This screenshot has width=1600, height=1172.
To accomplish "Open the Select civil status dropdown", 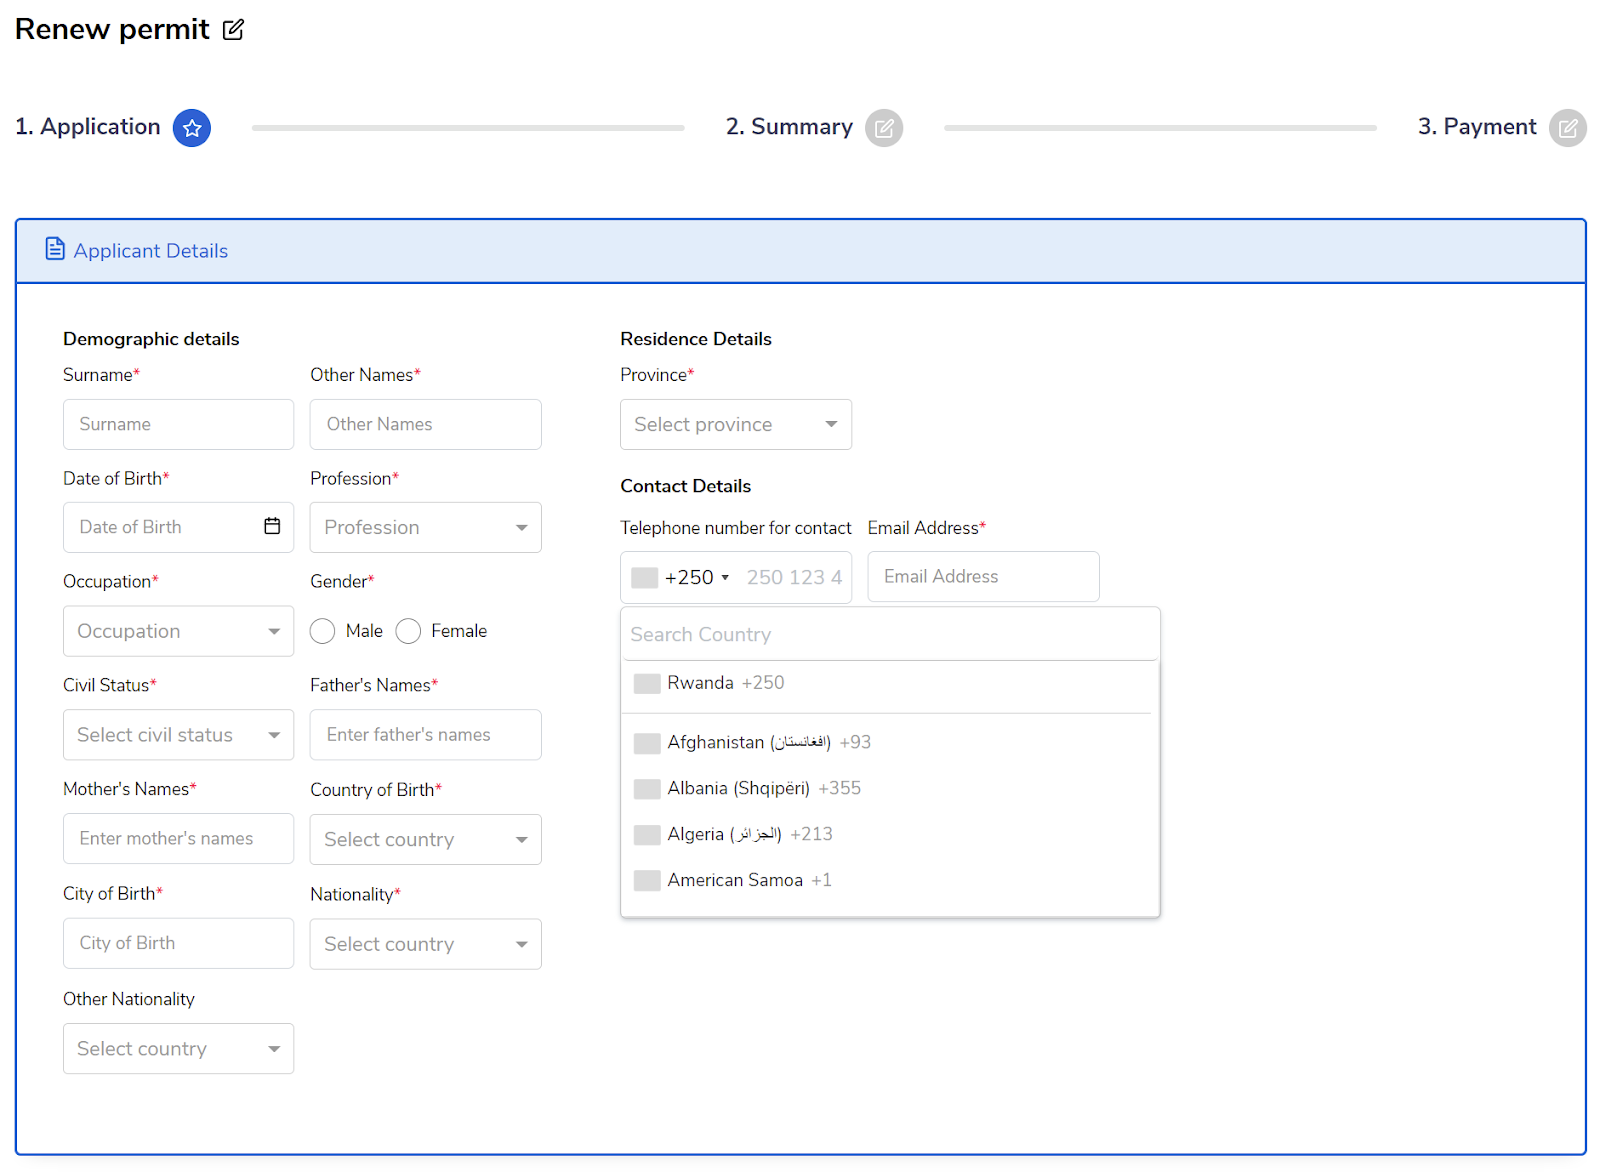I will click(x=178, y=735).
